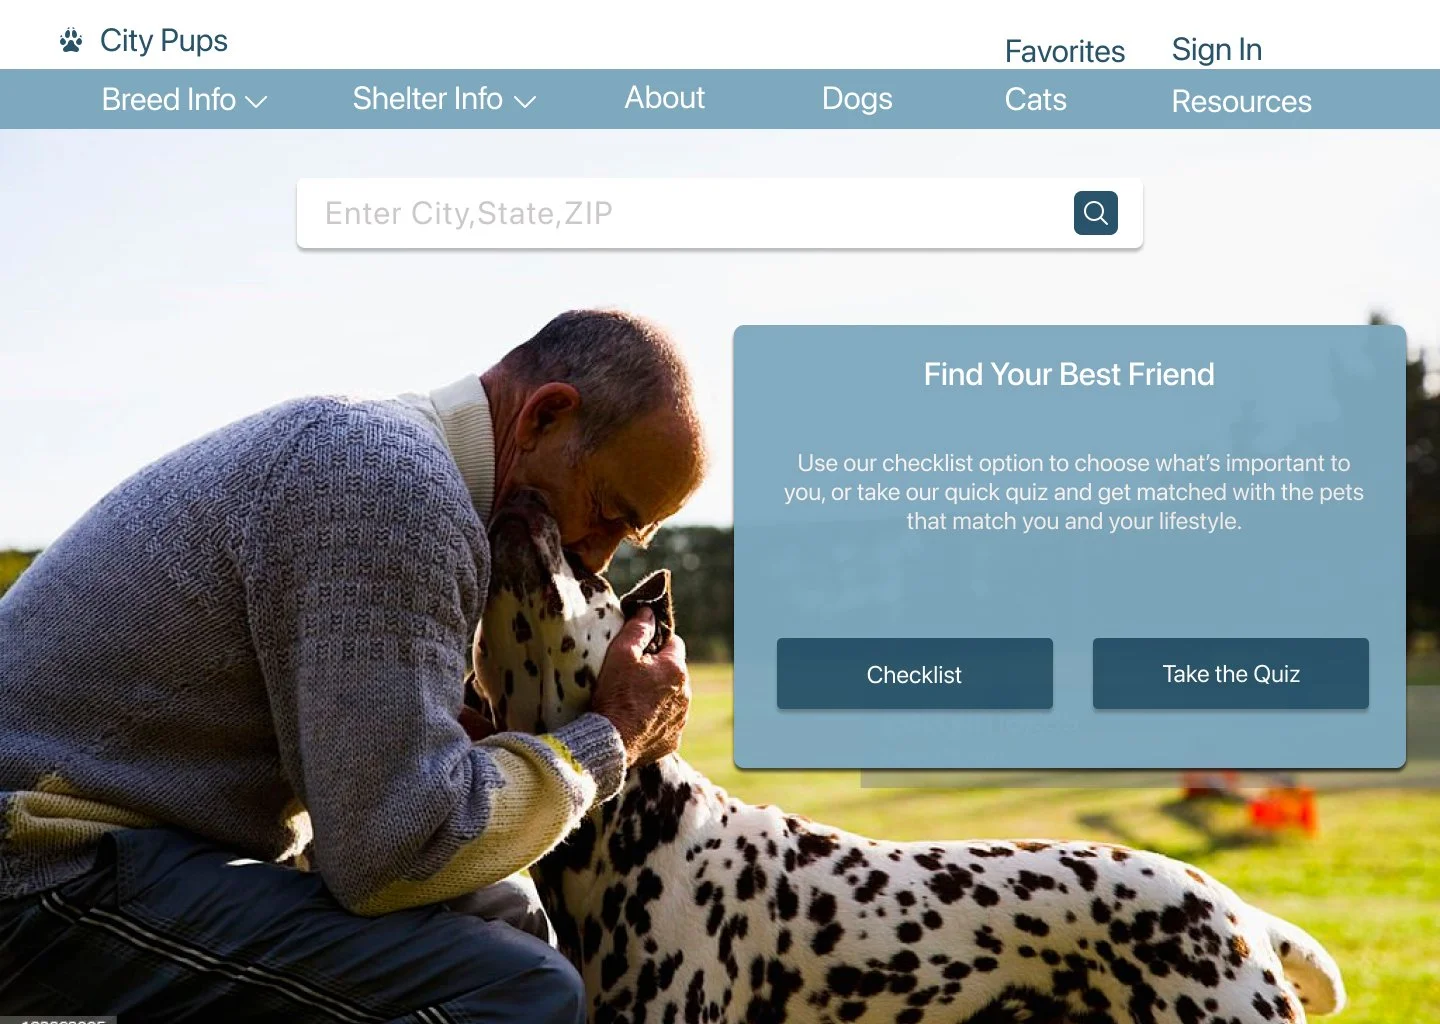Click the checklist and quiz description paragraph
The height and width of the screenshot is (1024, 1440).
click(1073, 492)
